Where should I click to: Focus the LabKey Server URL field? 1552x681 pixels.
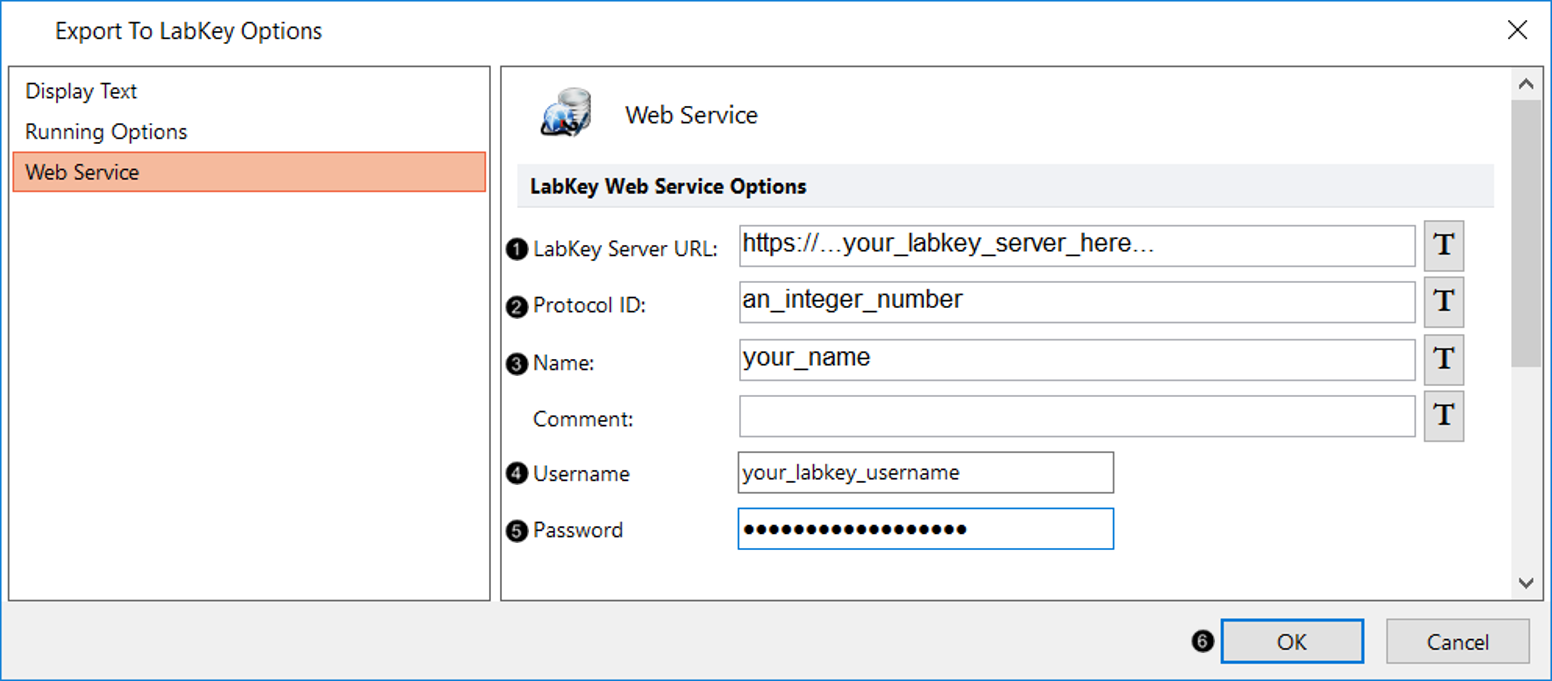pyautogui.click(x=1077, y=246)
